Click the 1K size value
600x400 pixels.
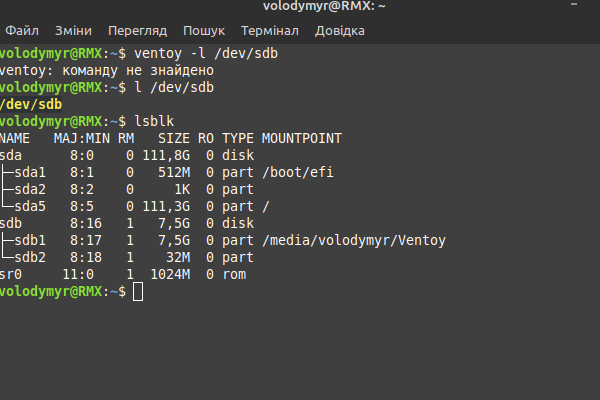click(x=182, y=189)
